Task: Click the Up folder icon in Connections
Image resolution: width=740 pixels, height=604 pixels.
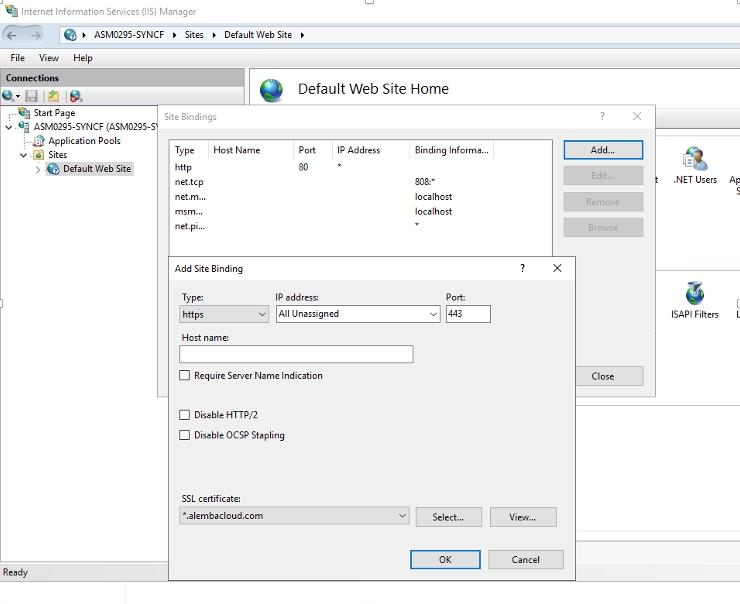Action: click(53, 96)
